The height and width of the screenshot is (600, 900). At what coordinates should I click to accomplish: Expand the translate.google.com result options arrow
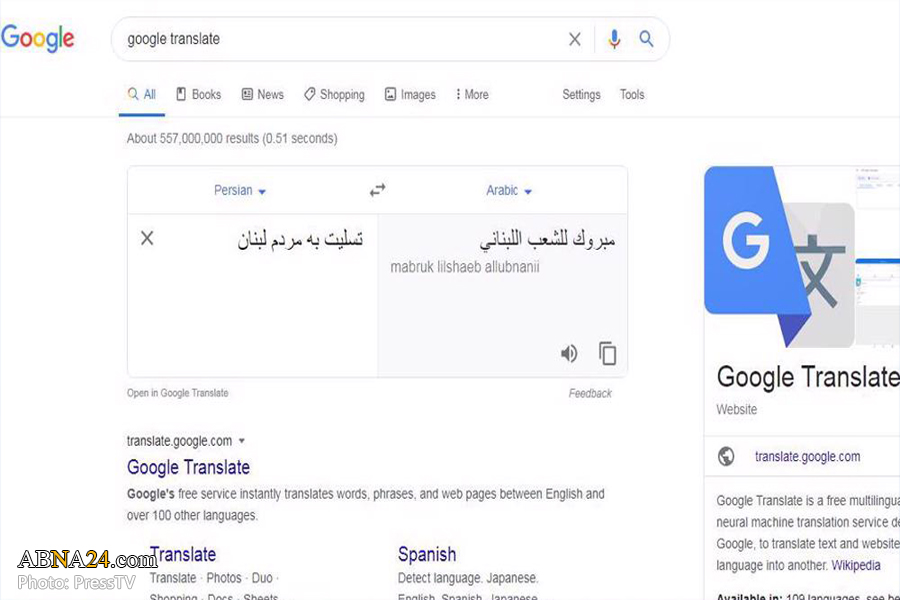(x=243, y=440)
